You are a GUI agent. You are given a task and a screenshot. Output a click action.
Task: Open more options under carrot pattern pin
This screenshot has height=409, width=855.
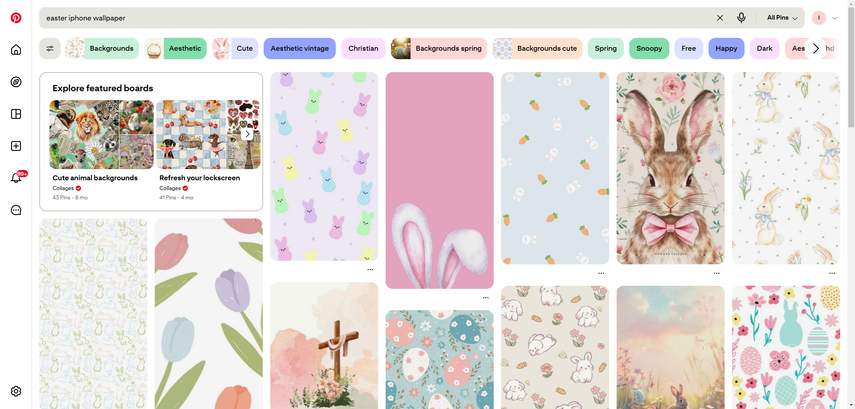[601, 273]
